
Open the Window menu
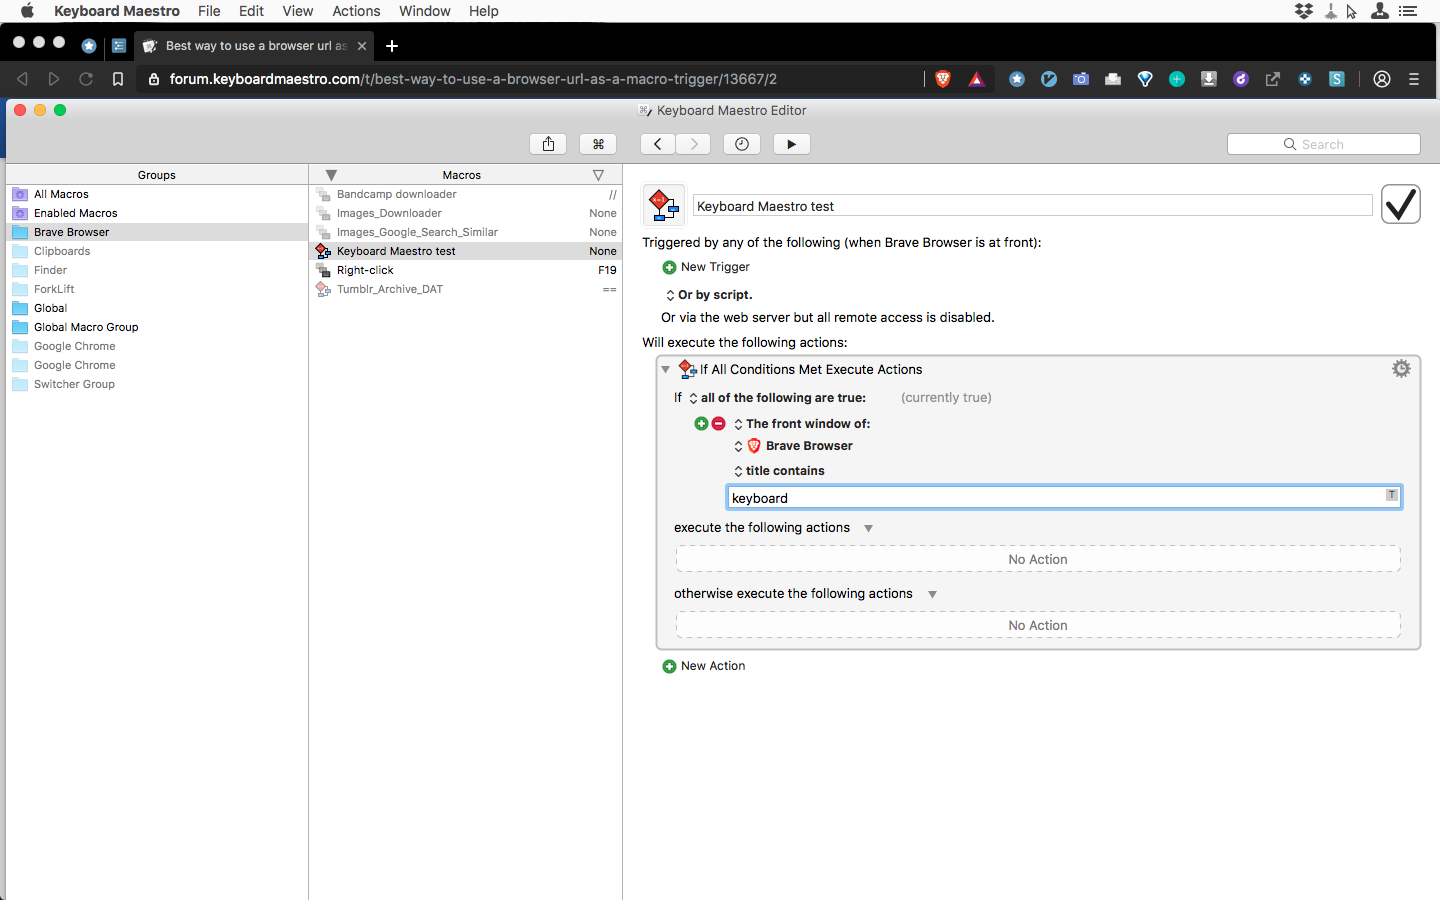424,11
